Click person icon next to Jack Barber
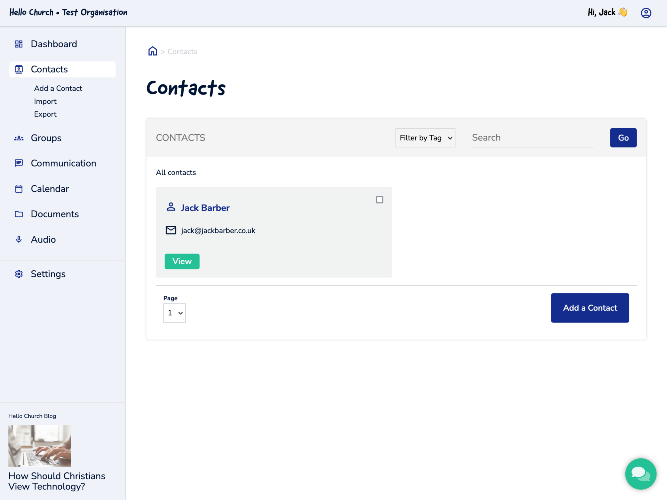 [x=171, y=207]
